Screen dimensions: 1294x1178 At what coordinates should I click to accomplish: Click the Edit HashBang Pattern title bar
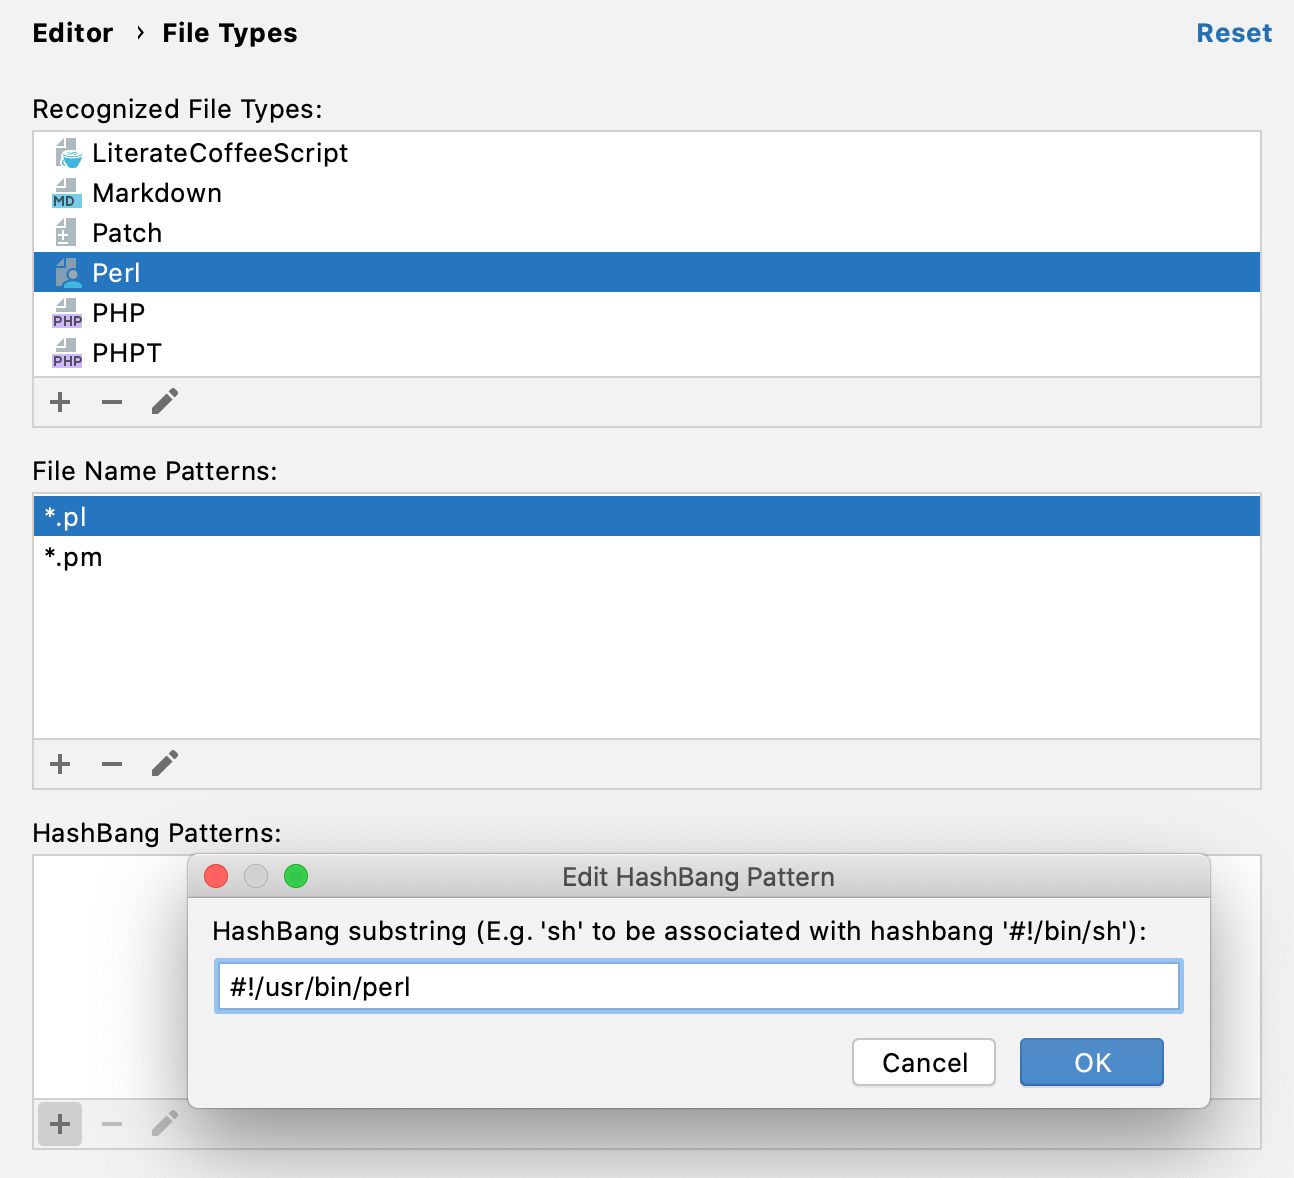pyautogui.click(x=699, y=877)
